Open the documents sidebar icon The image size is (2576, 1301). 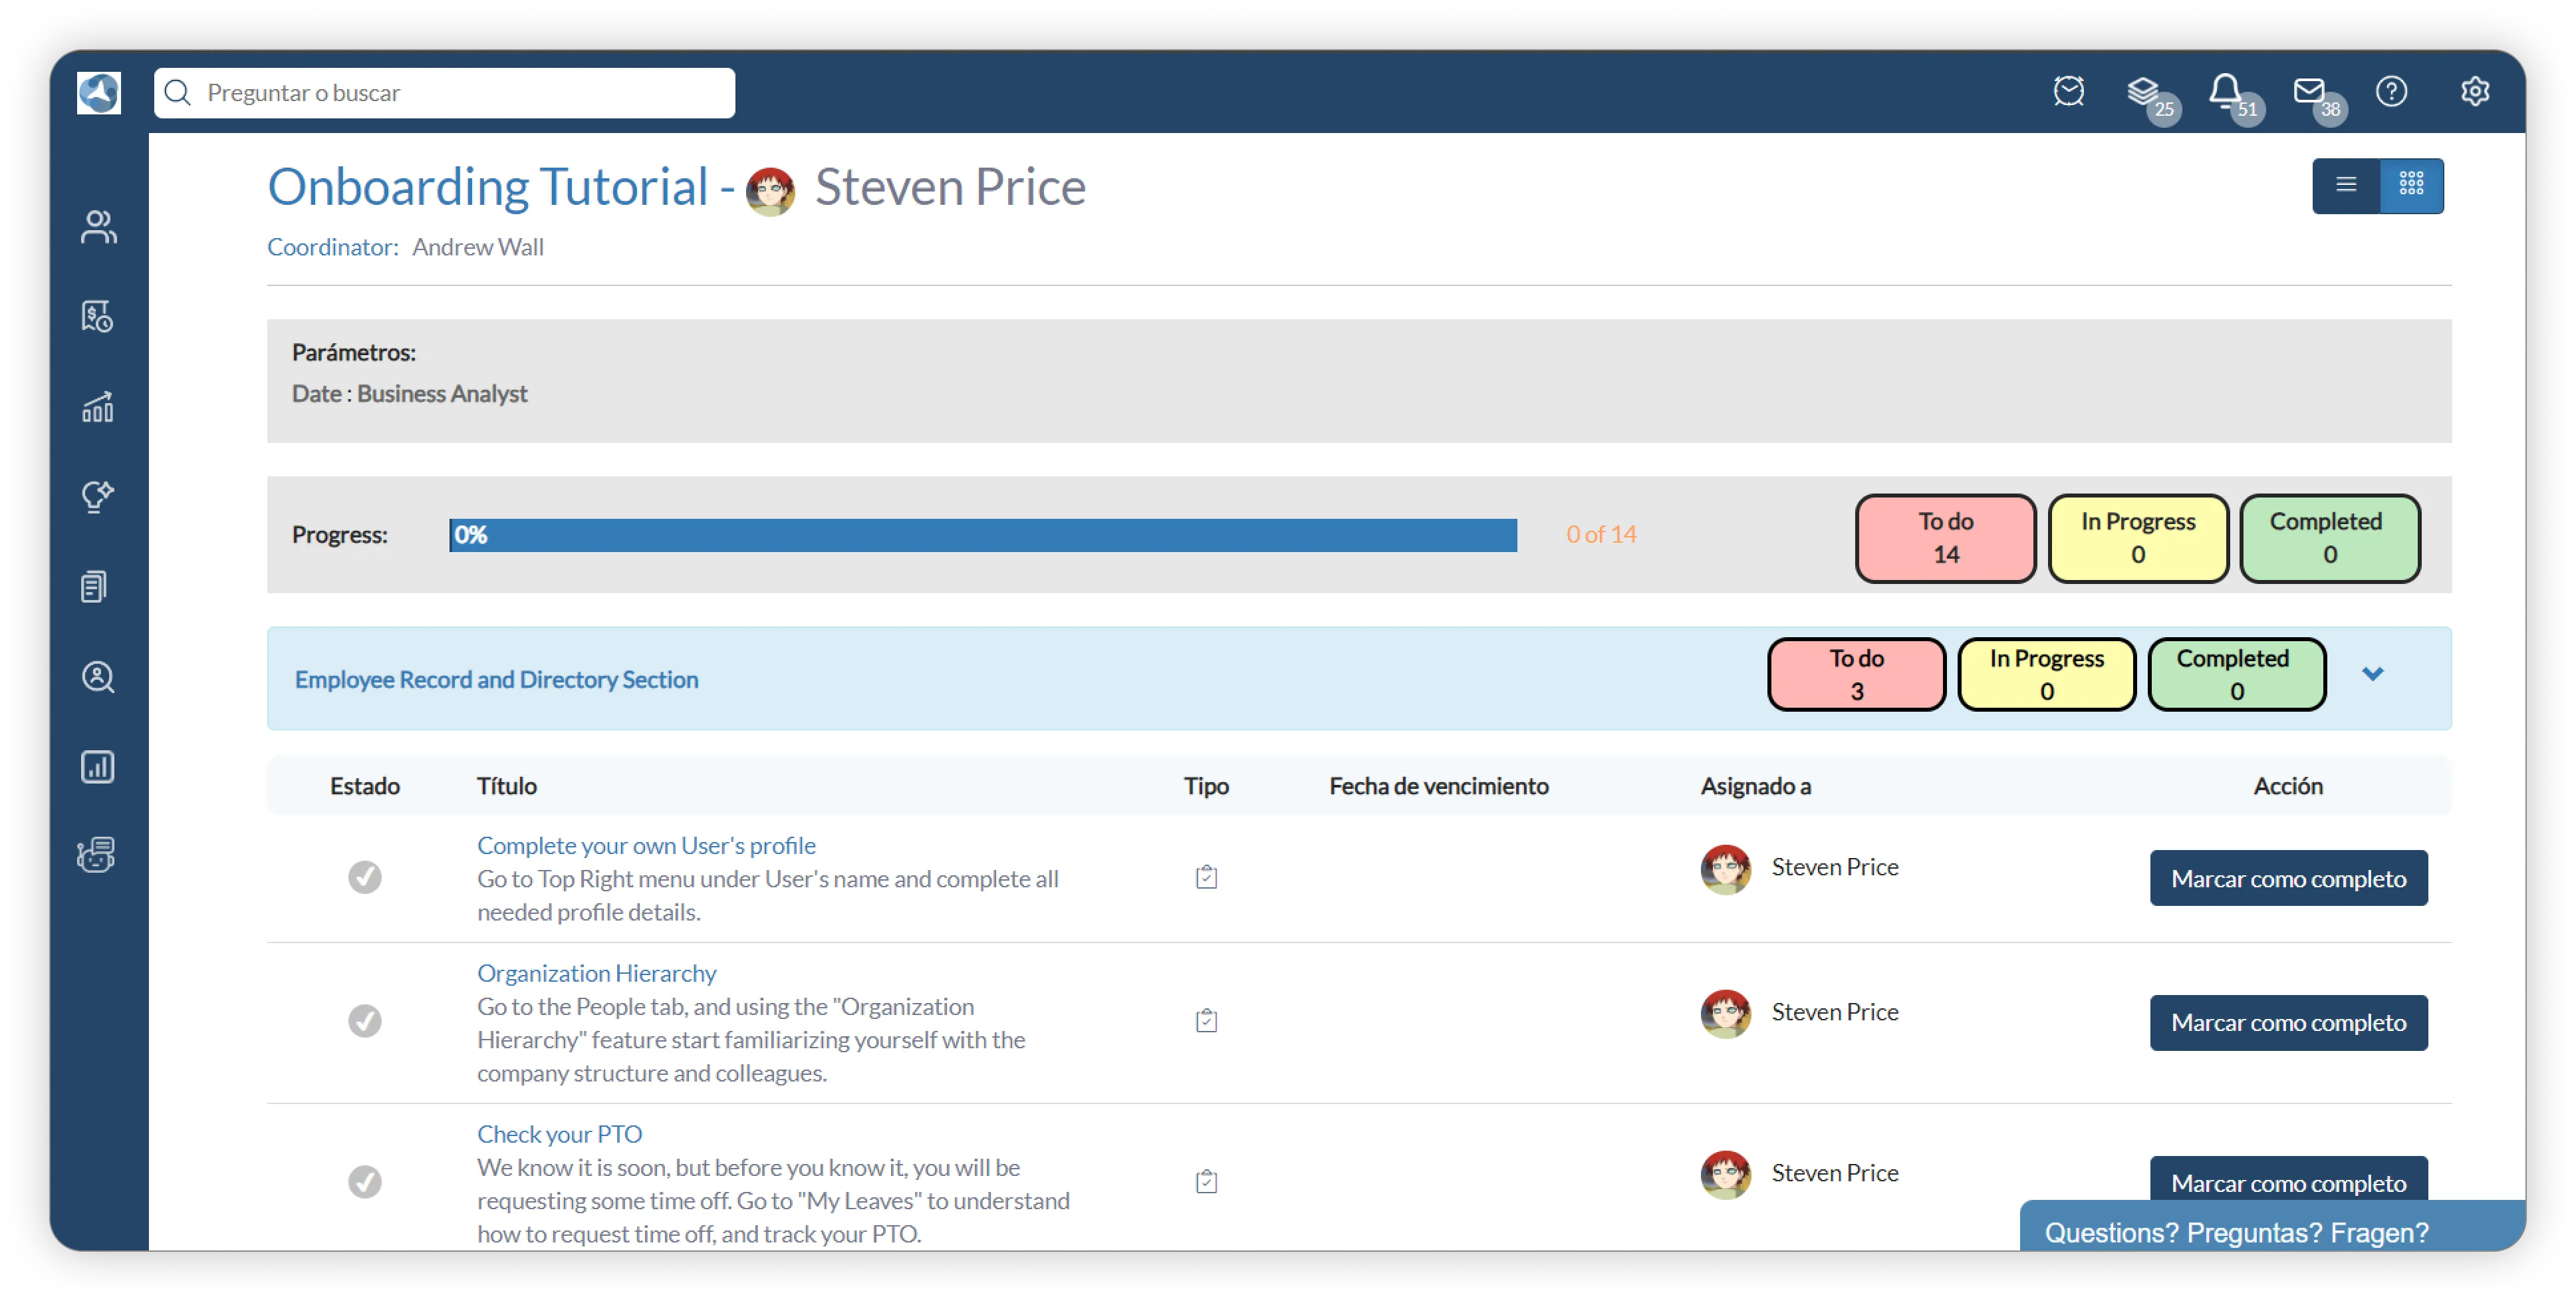coord(95,587)
